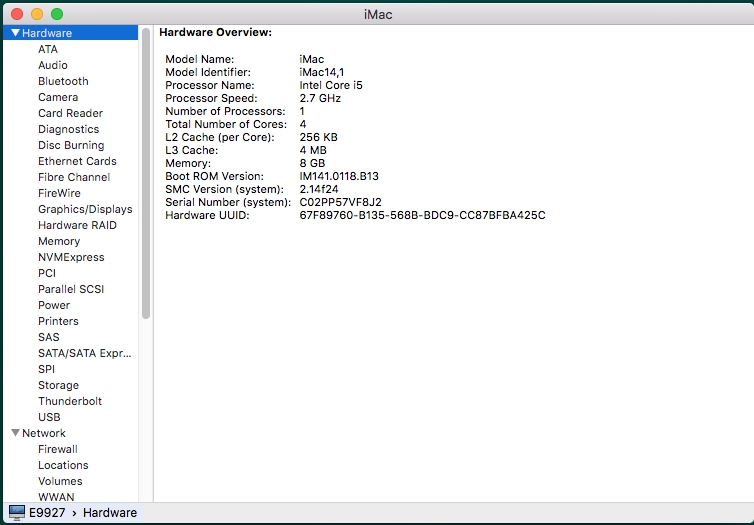754x525 pixels.
Task: Minimize window with yellow button
Action: [x=37, y=14]
